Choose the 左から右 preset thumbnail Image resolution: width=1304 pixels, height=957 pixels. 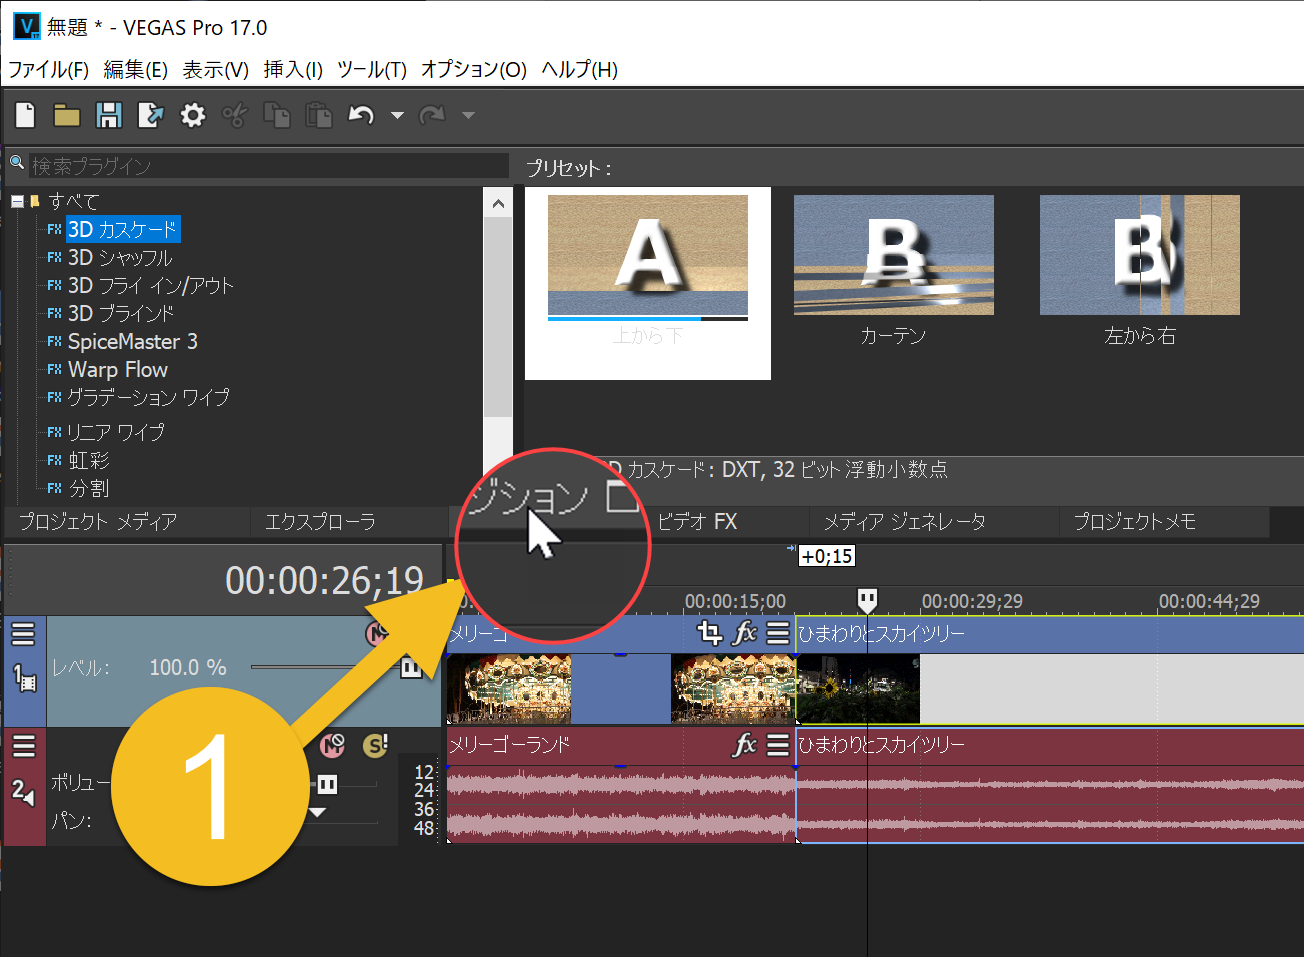1140,255
